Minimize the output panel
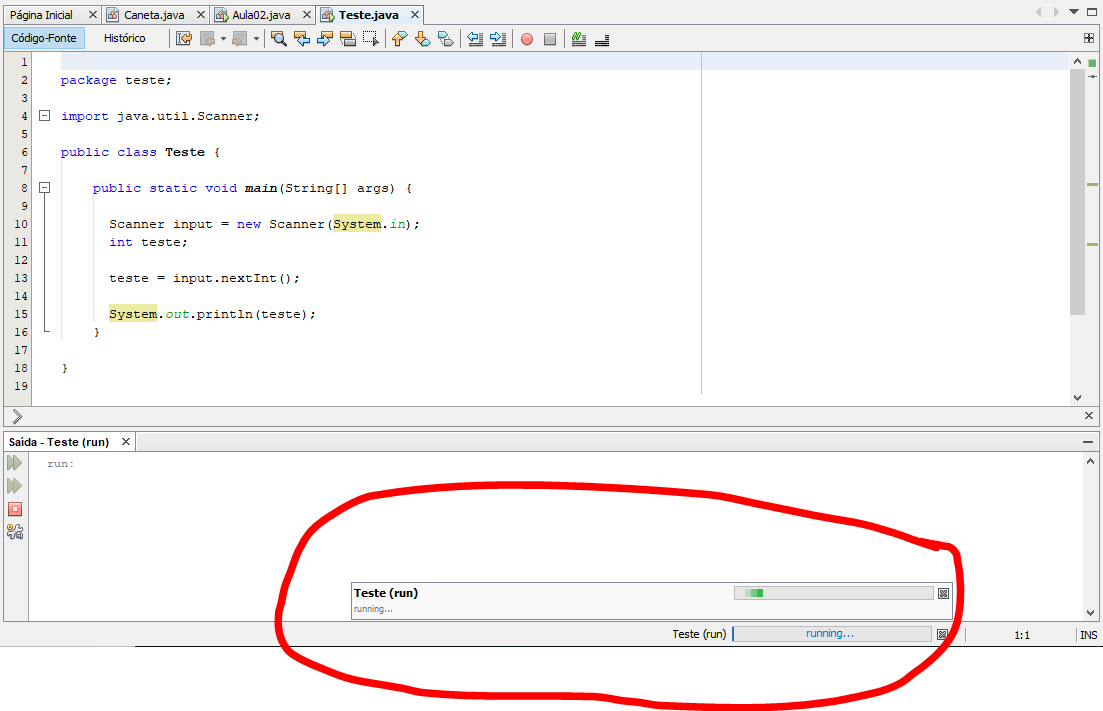The height and width of the screenshot is (711, 1103). click(x=1088, y=442)
